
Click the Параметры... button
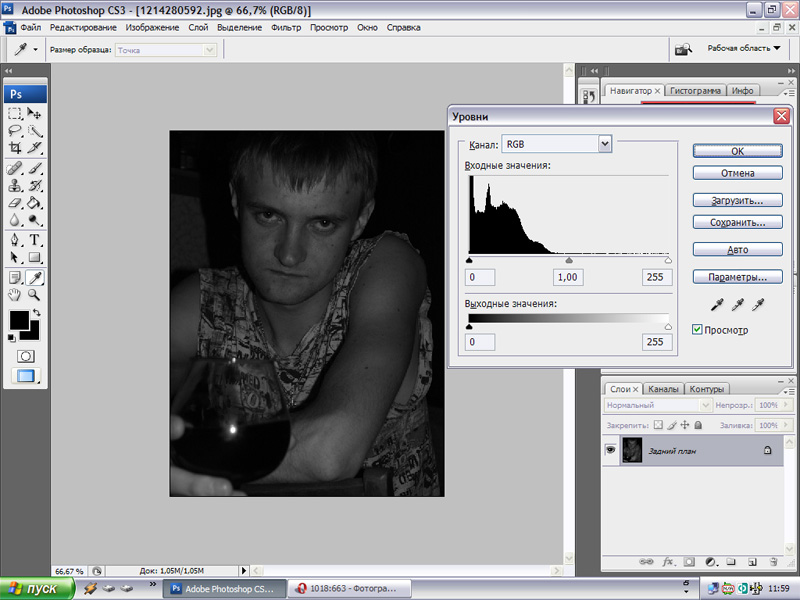[737, 277]
